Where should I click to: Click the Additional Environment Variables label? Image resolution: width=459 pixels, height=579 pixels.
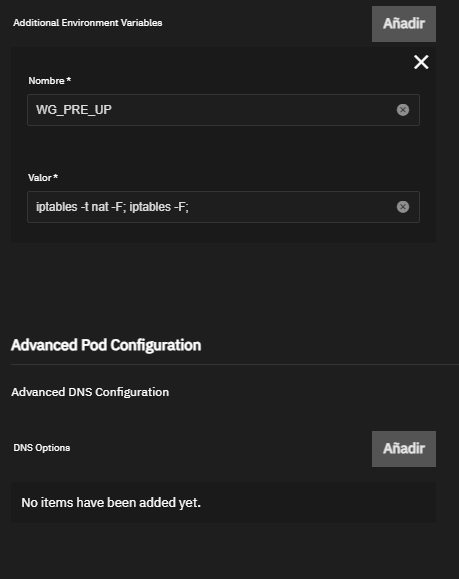(x=88, y=23)
